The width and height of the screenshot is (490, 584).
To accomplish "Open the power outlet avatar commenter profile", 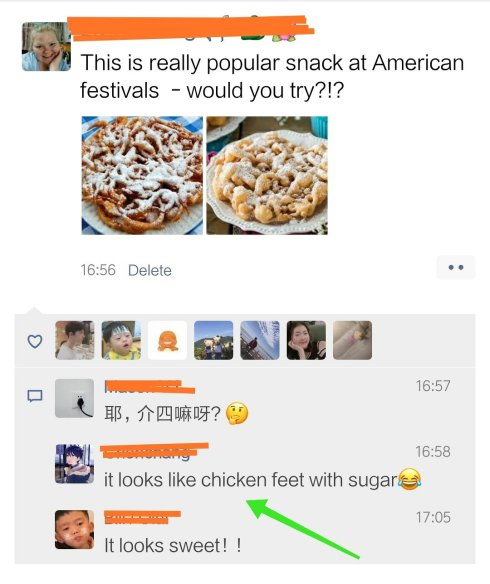I will (74, 398).
